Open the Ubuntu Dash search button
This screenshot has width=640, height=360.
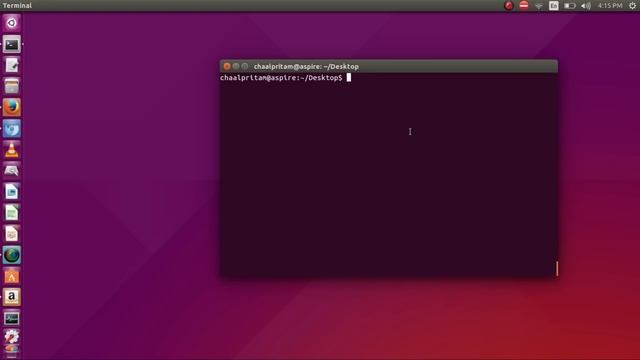11,23
